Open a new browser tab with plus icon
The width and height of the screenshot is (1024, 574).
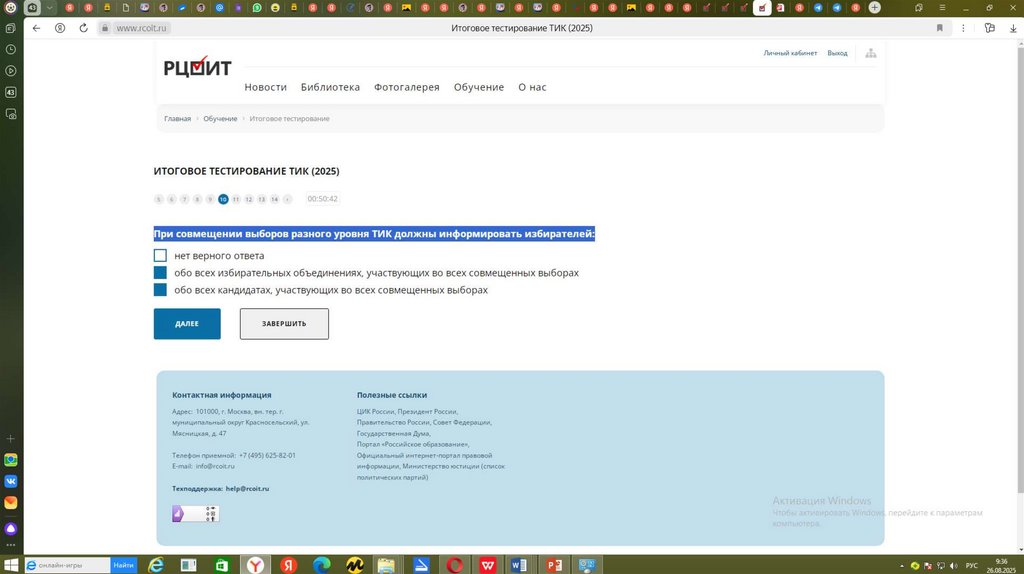tap(874, 8)
